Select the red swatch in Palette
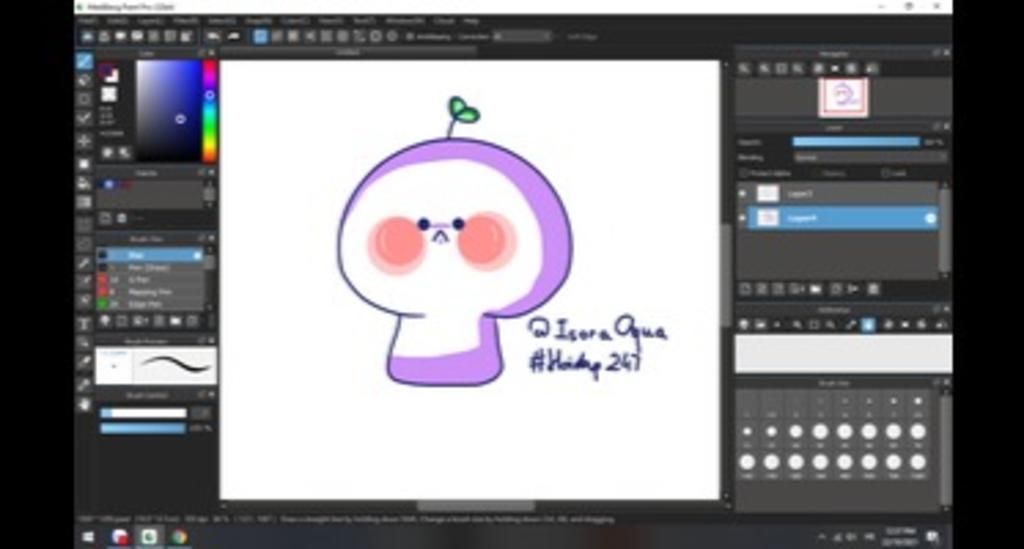 [125, 185]
